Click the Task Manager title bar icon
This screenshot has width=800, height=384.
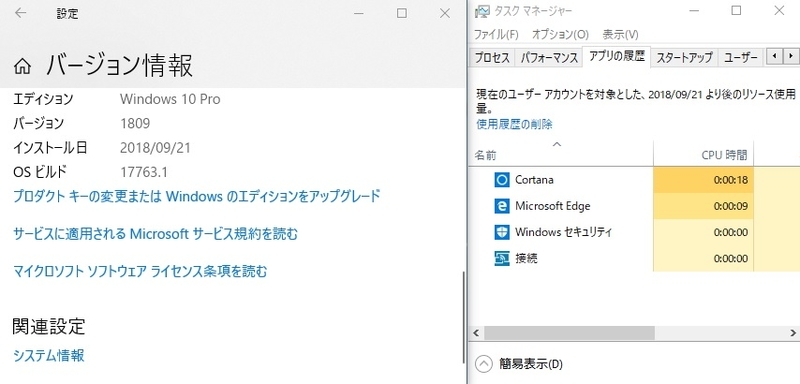(482, 11)
